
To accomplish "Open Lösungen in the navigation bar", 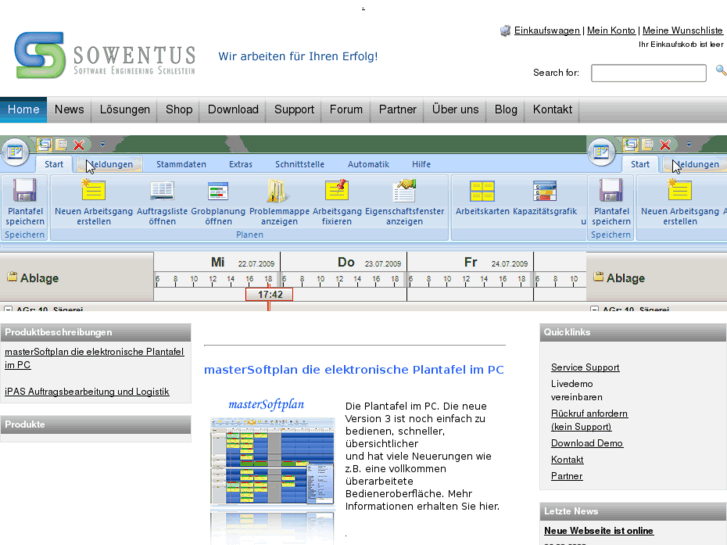I will click(125, 109).
